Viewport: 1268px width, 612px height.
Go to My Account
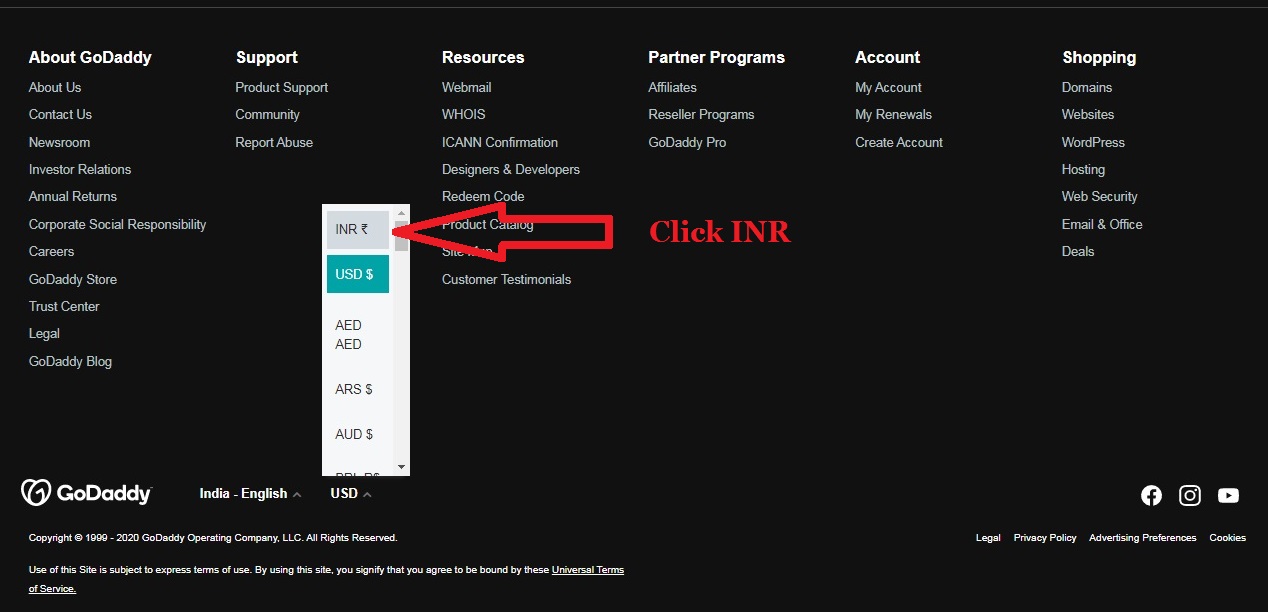pos(888,87)
